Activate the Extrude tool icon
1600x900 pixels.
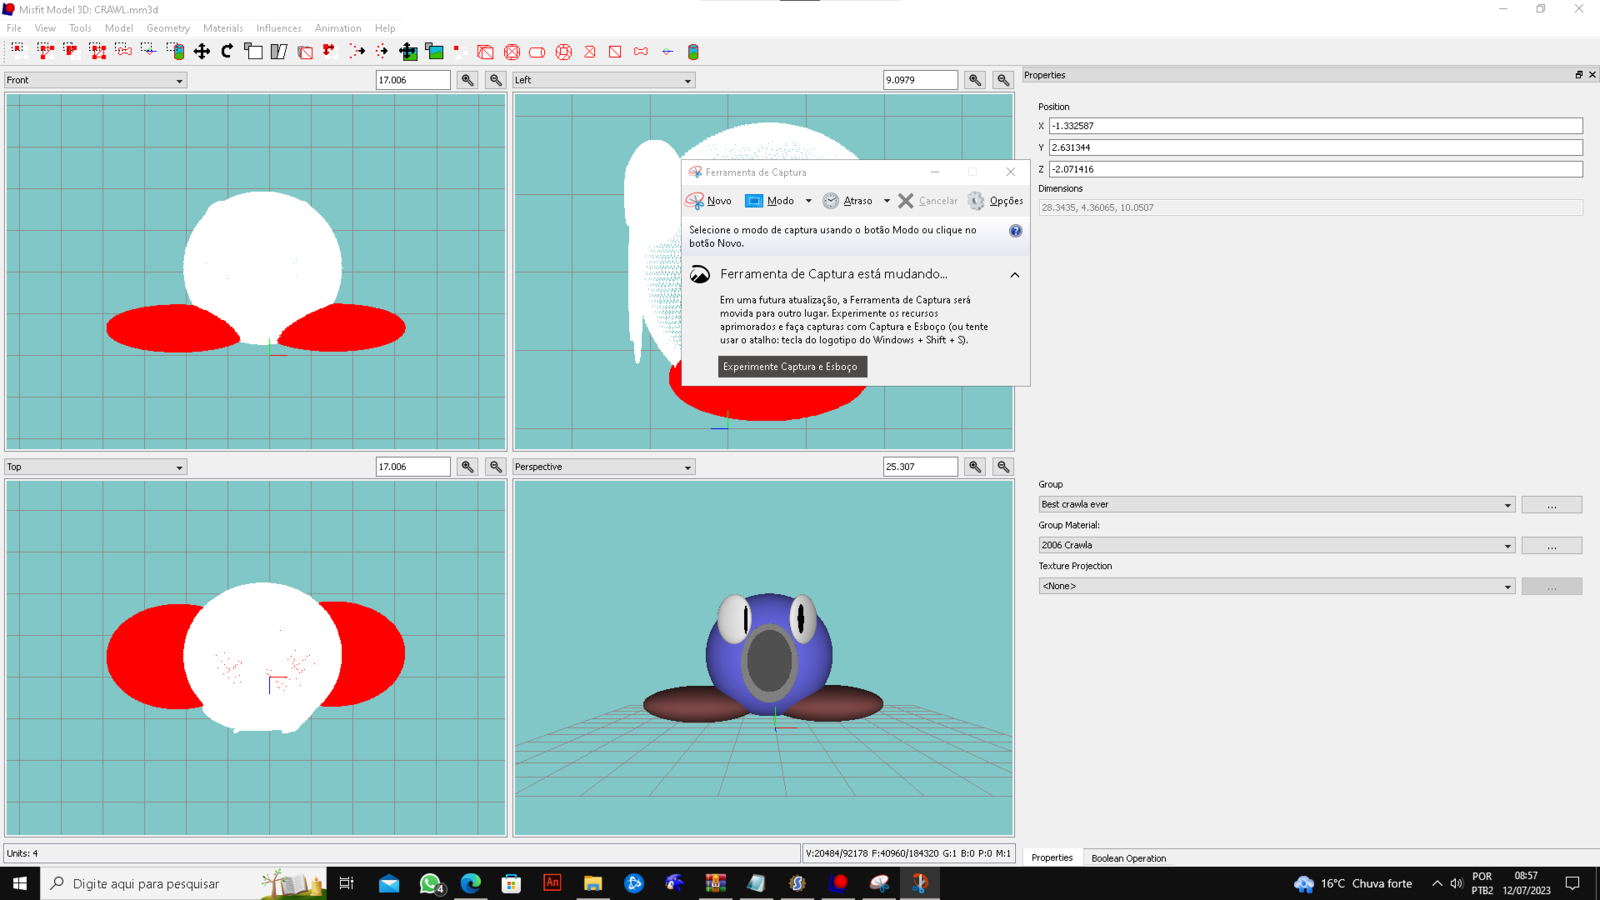point(305,51)
